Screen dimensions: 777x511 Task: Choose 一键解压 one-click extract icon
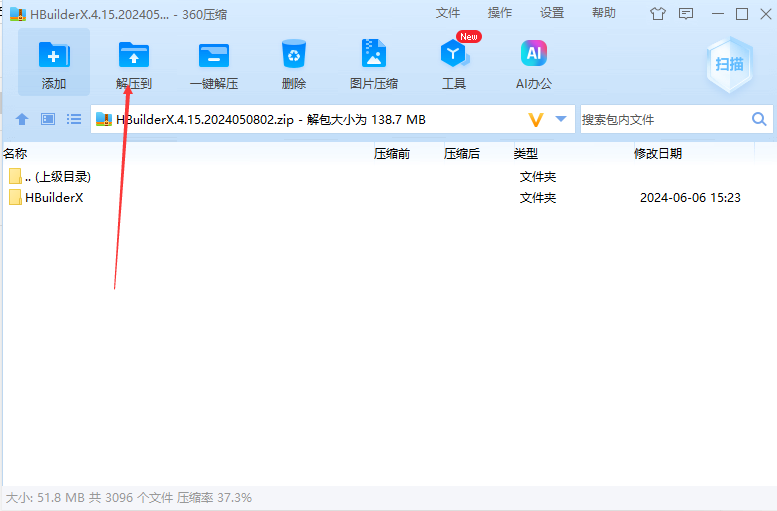click(214, 55)
